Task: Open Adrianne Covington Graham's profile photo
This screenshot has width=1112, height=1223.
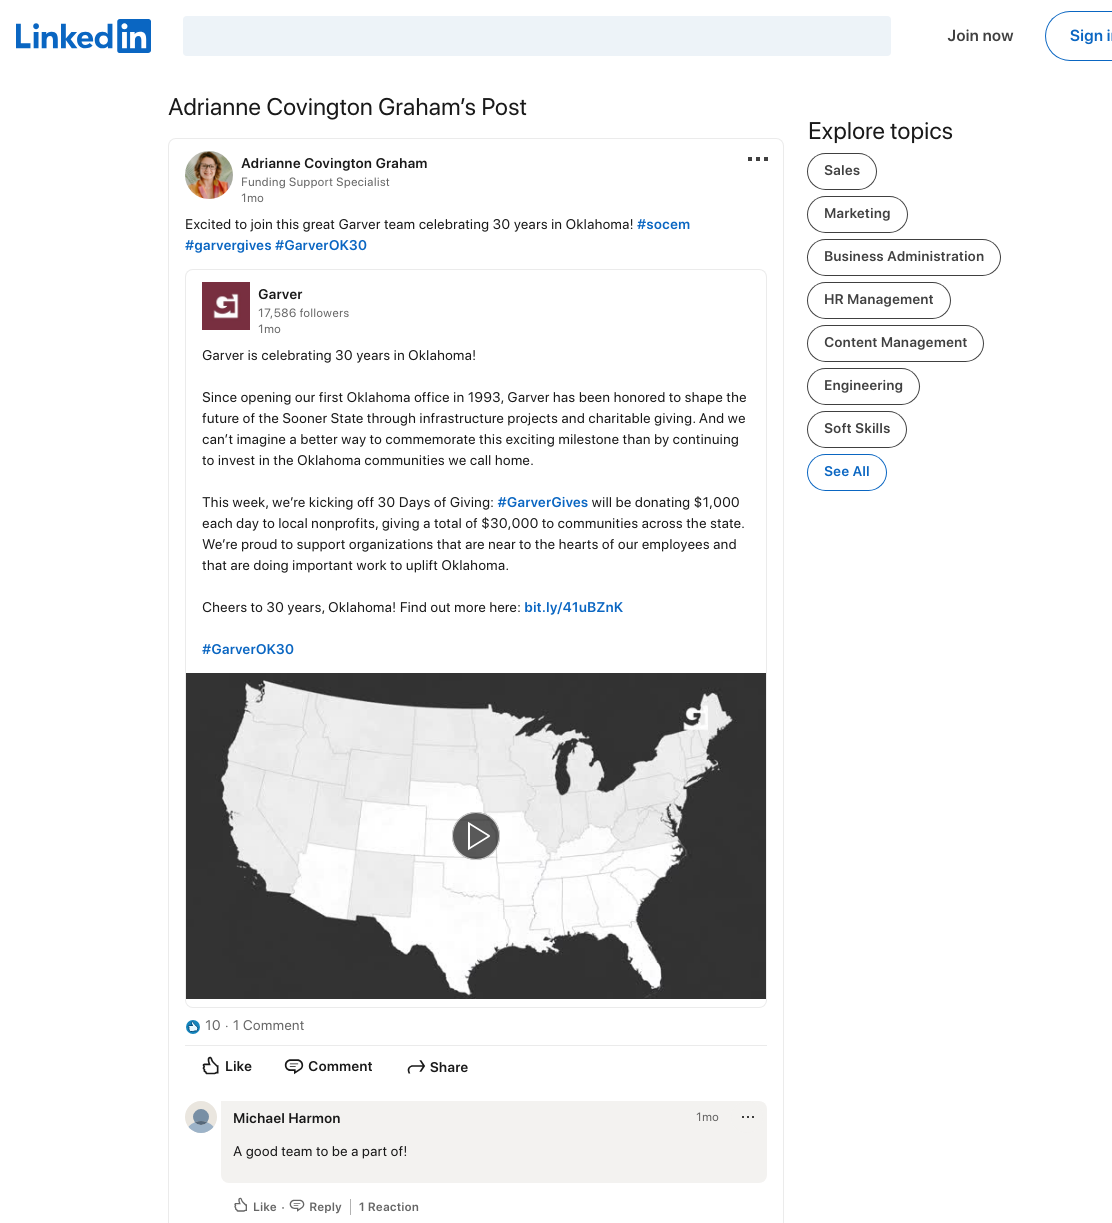Action: click(209, 175)
